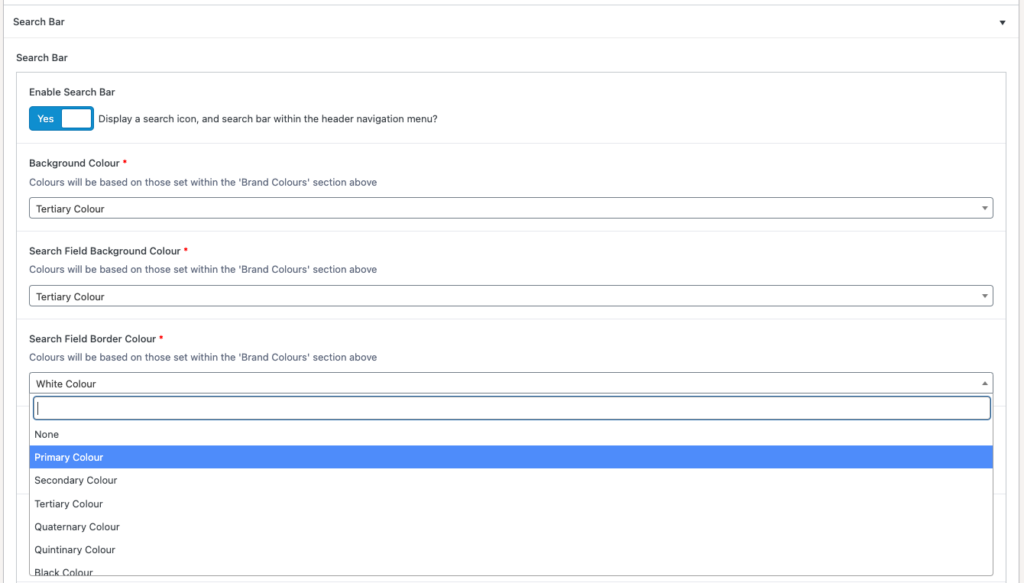1024x583 pixels.
Task: Click the Enable Search Bar label
Action: (x=72, y=92)
